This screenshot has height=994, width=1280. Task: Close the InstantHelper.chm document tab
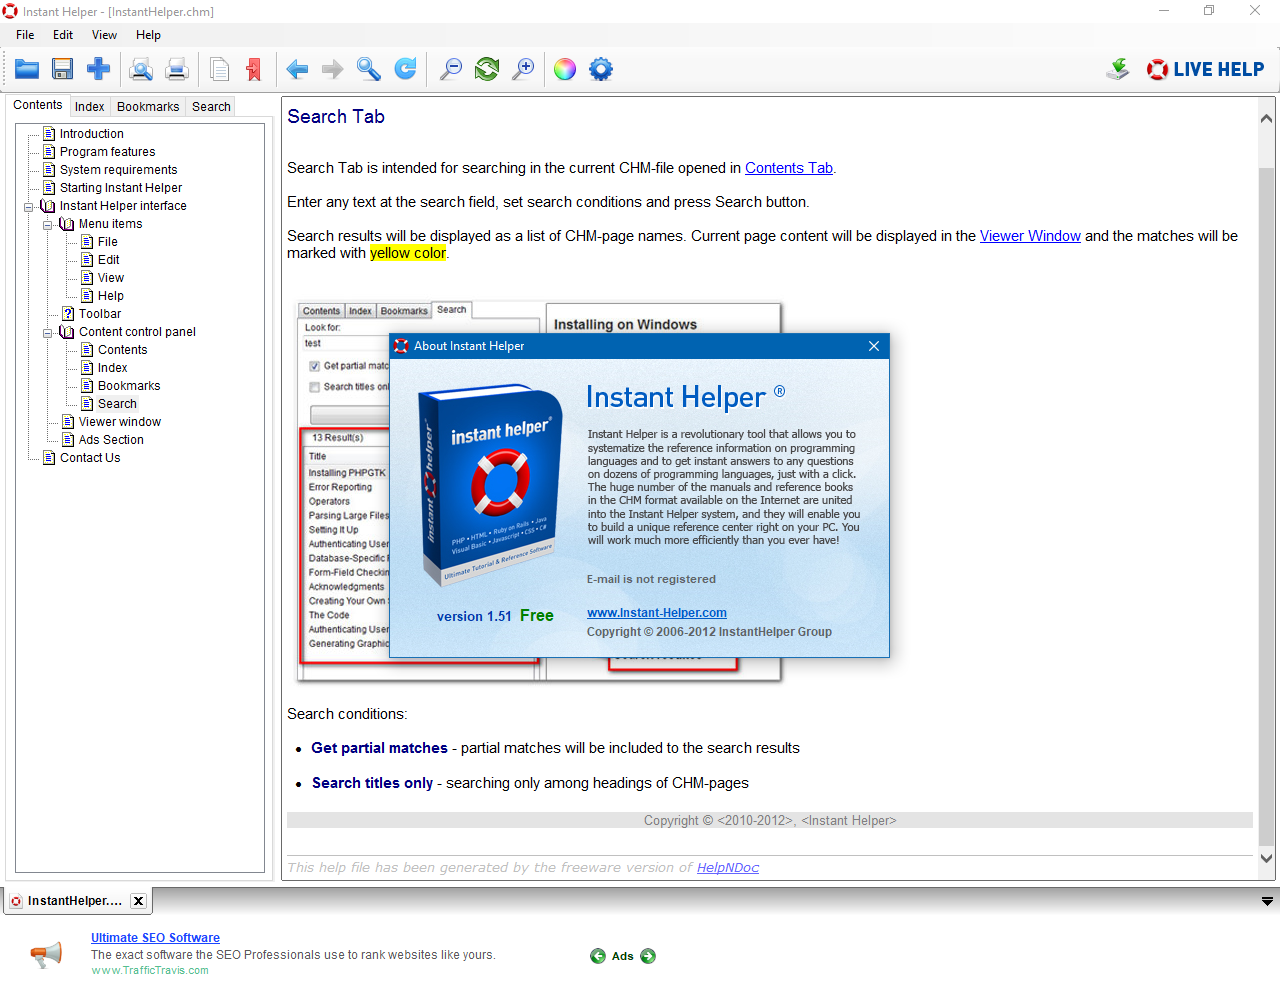click(138, 901)
